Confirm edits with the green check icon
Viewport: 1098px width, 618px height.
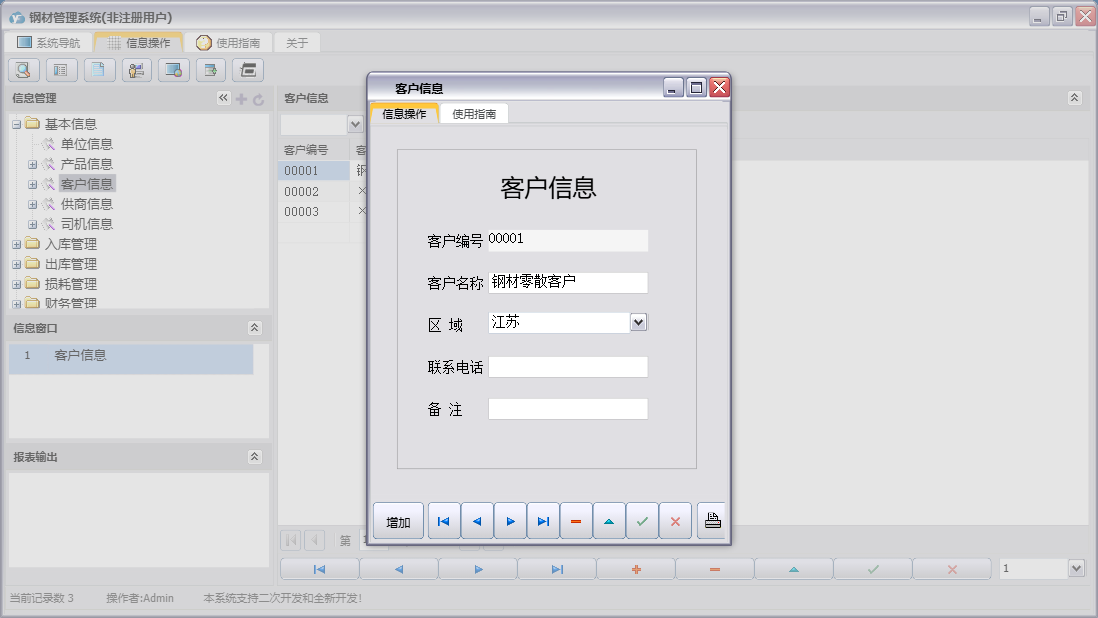pos(642,520)
